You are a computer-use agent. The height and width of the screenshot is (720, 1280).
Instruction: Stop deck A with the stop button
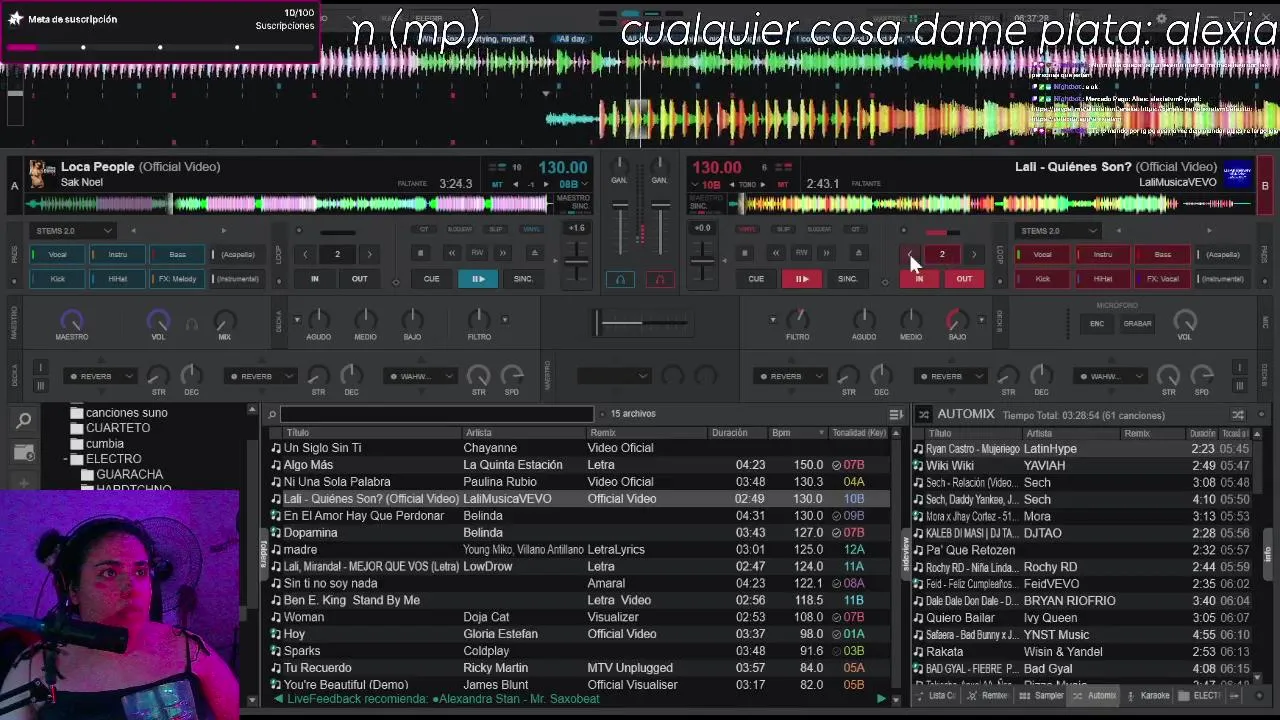tap(421, 254)
